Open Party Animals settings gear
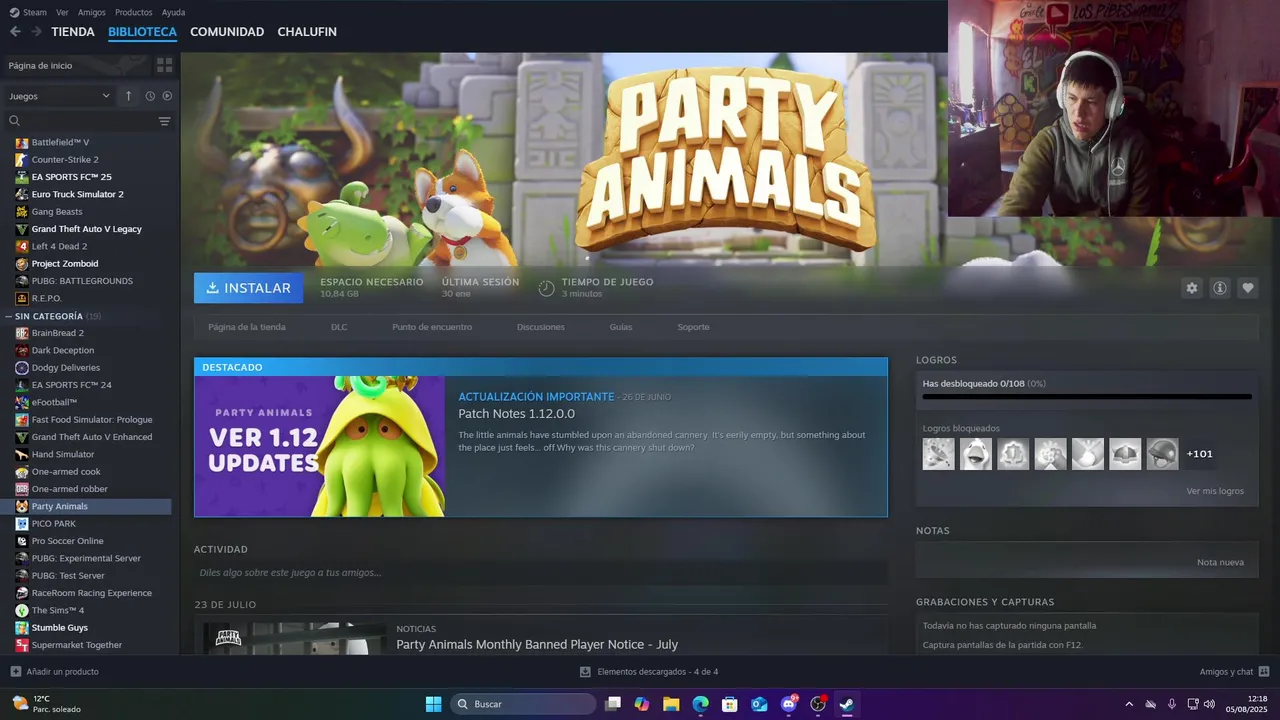1280x720 pixels. (x=1191, y=288)
